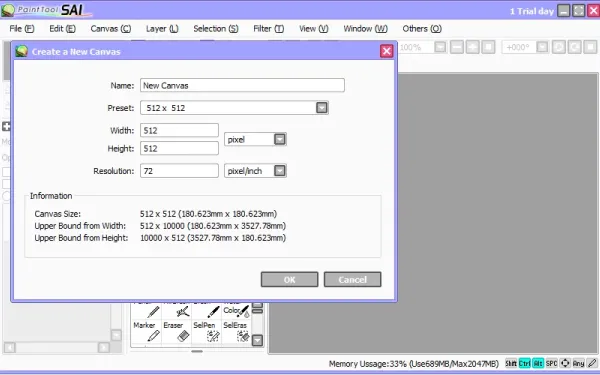Open the Selection menu
This screenshot has height=375, width=600.
point(216,29)
